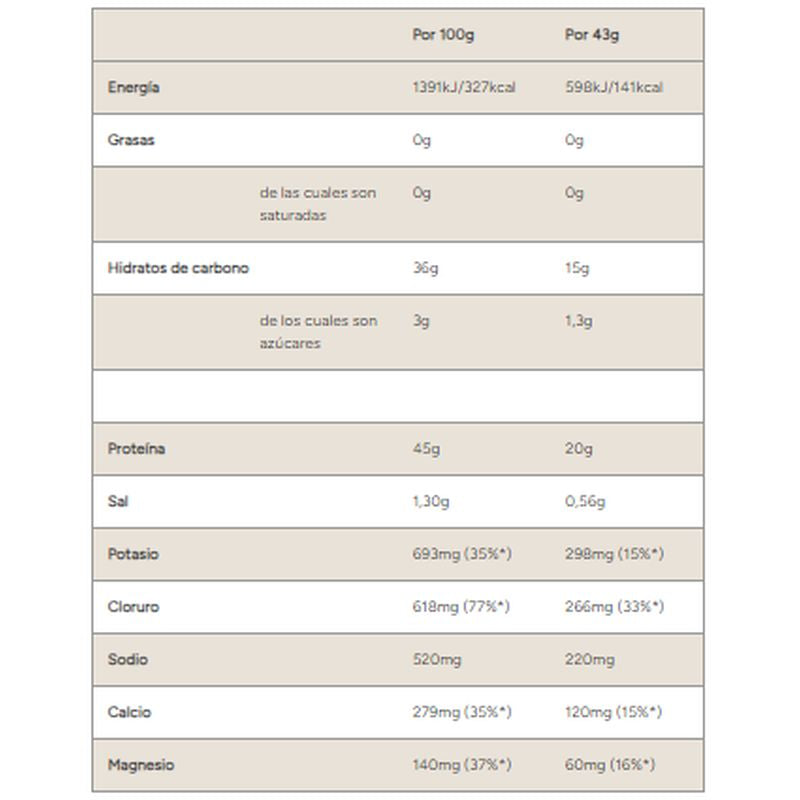
Task: Click the '1391kJ/327kcal' energy value
Action: (464, 88)
